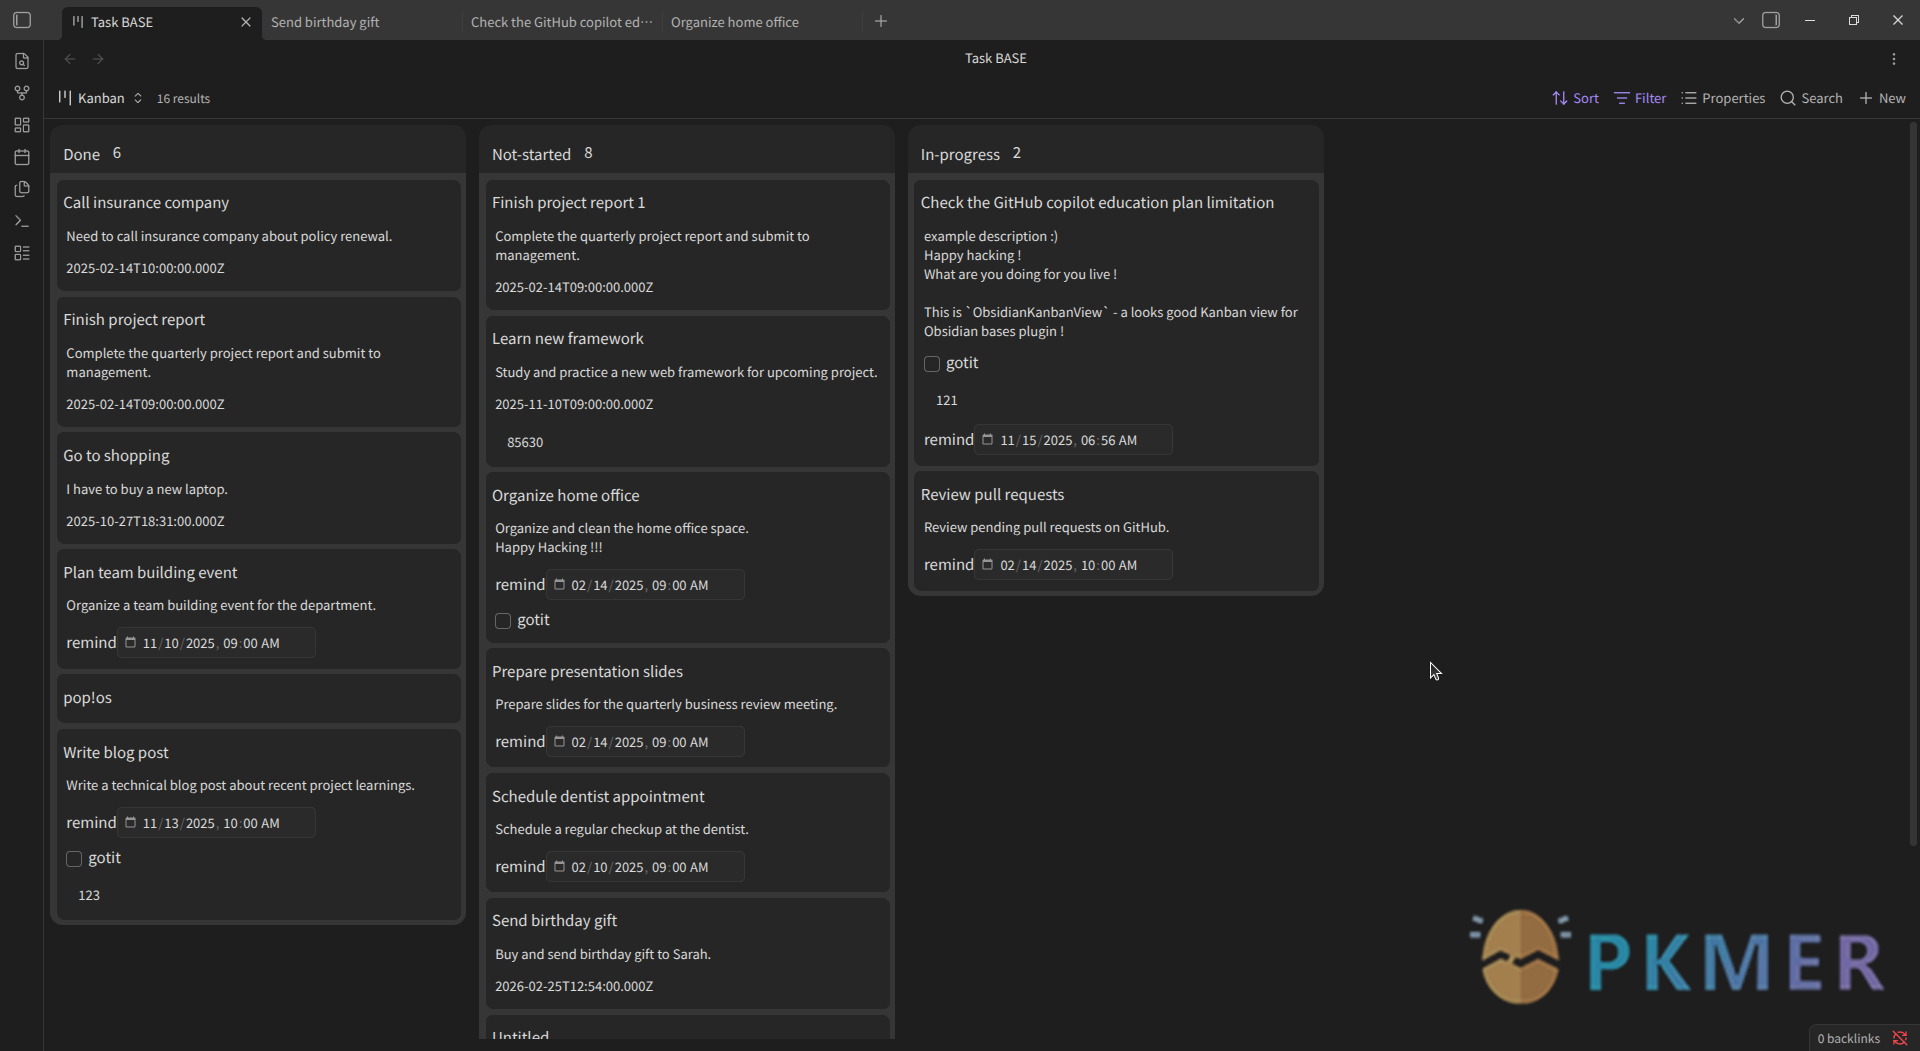Click 0 backlinks in status bar
The height and width of the screenshot is (1051, 1920).
(1848, 1038)
